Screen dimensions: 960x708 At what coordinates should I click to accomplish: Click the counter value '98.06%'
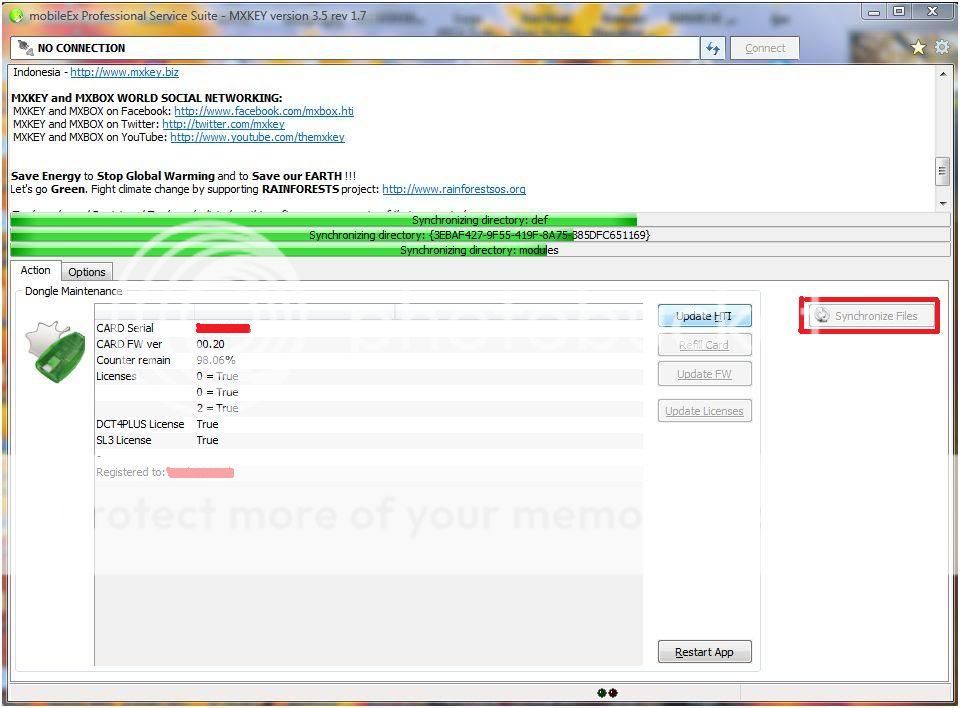(x=216, y=360)
